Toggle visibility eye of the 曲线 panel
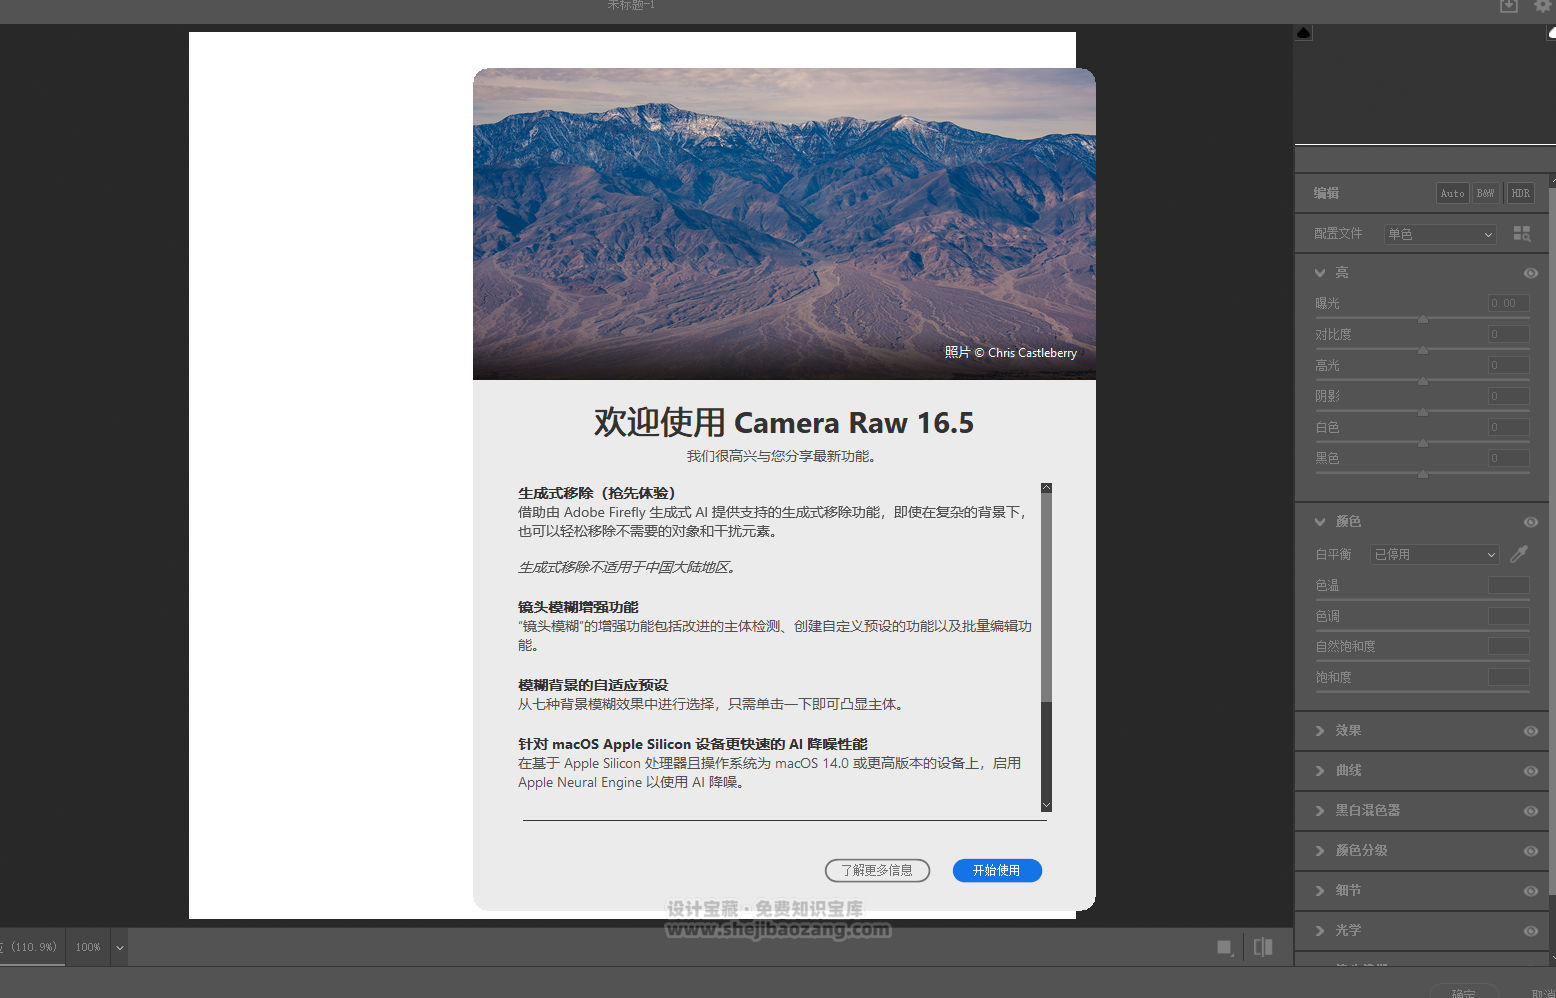 pos(1531,771)
